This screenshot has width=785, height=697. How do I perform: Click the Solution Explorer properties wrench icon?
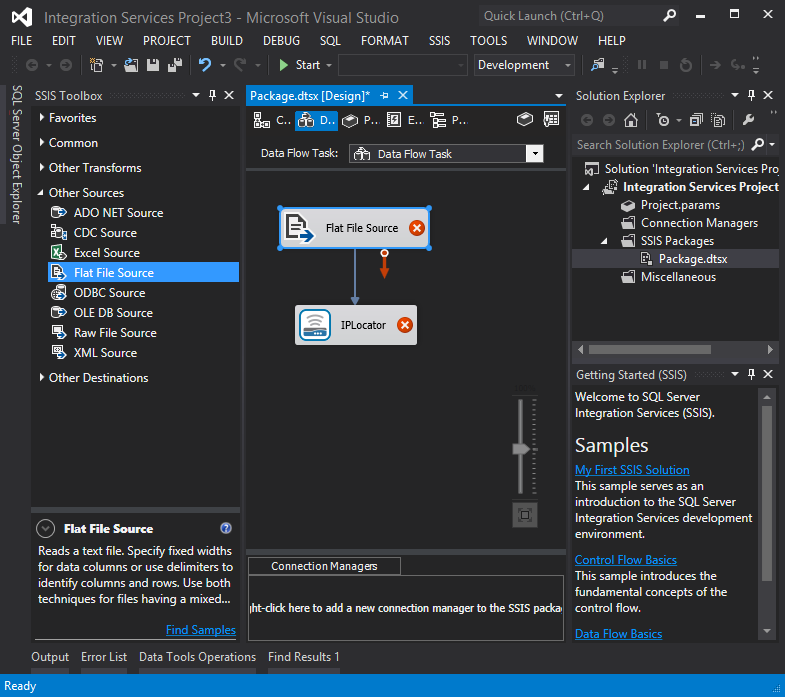point(747,120)
